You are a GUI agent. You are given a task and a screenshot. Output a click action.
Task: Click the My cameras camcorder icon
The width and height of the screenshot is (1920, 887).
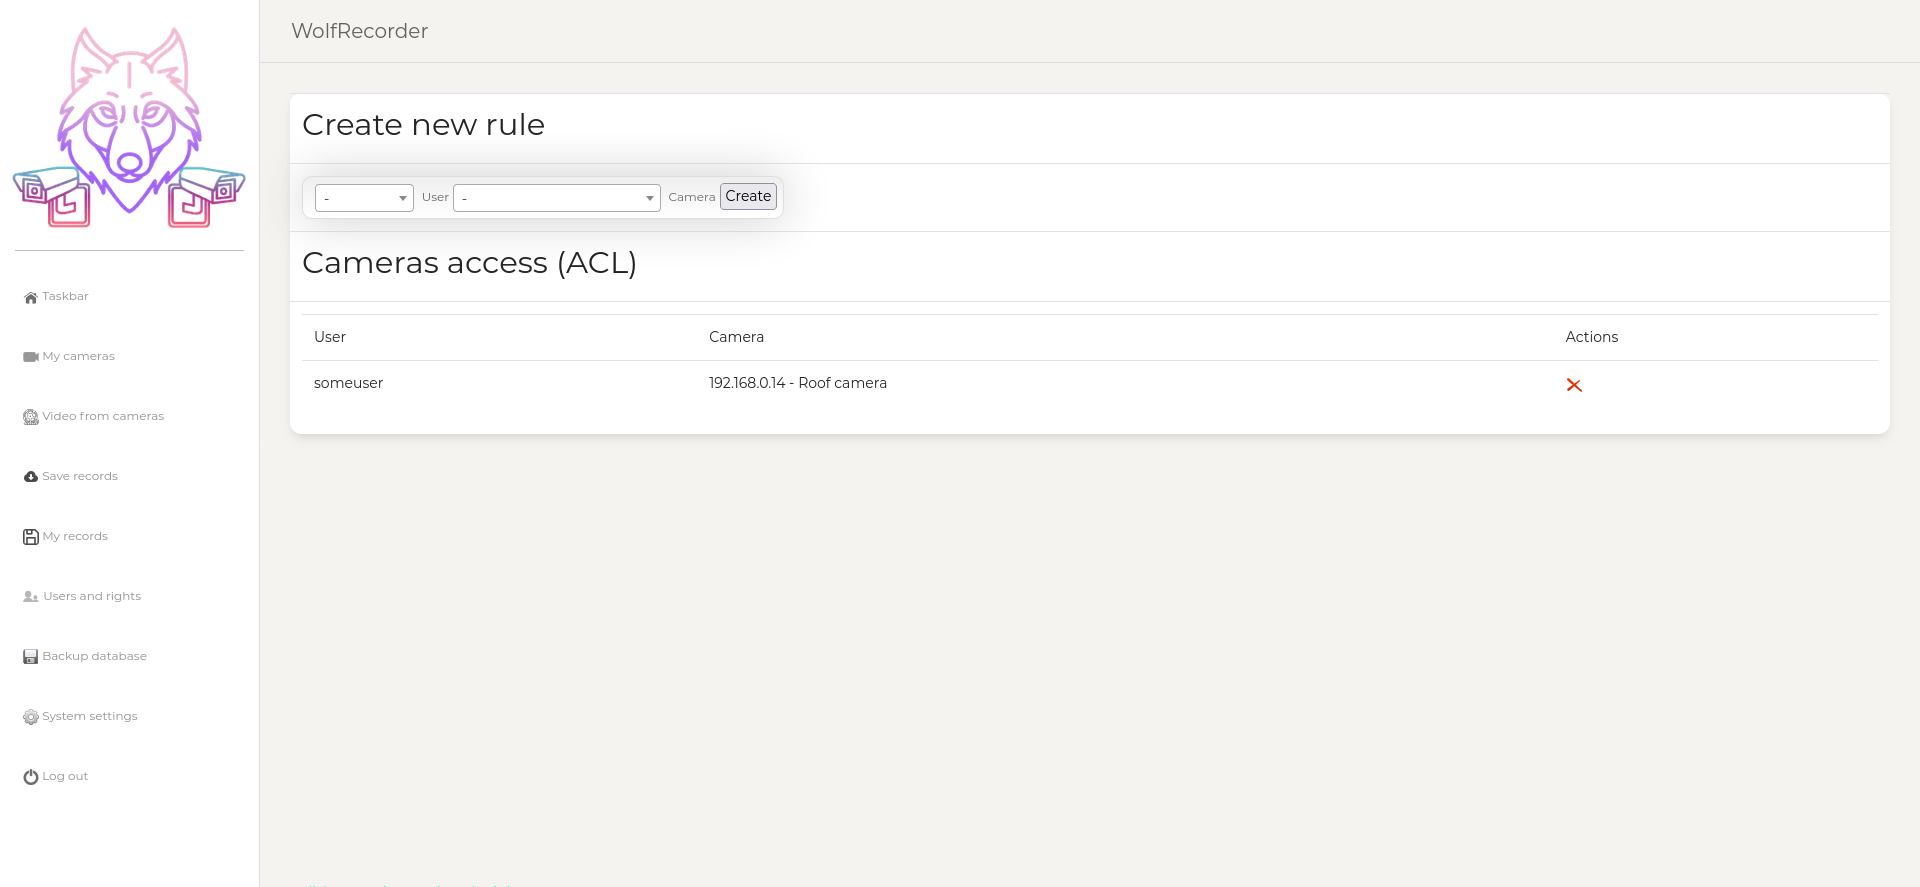click(31, 357)
